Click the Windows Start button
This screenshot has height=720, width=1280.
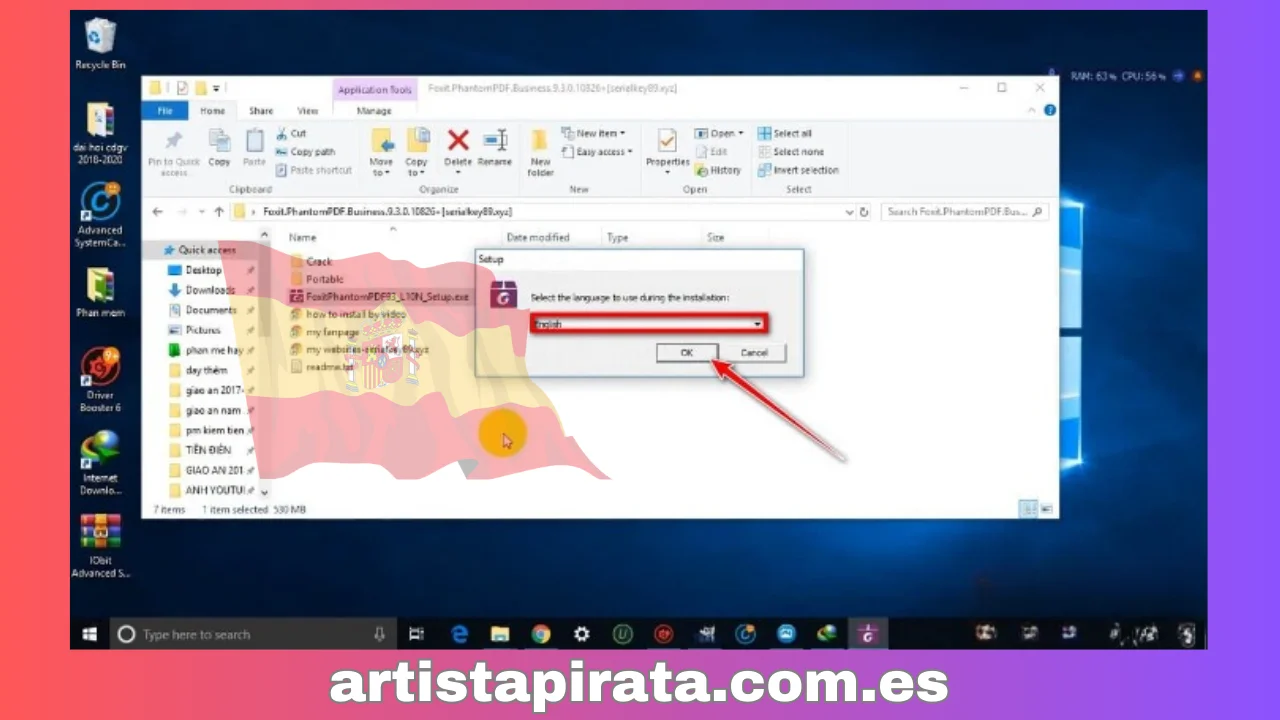89,634
